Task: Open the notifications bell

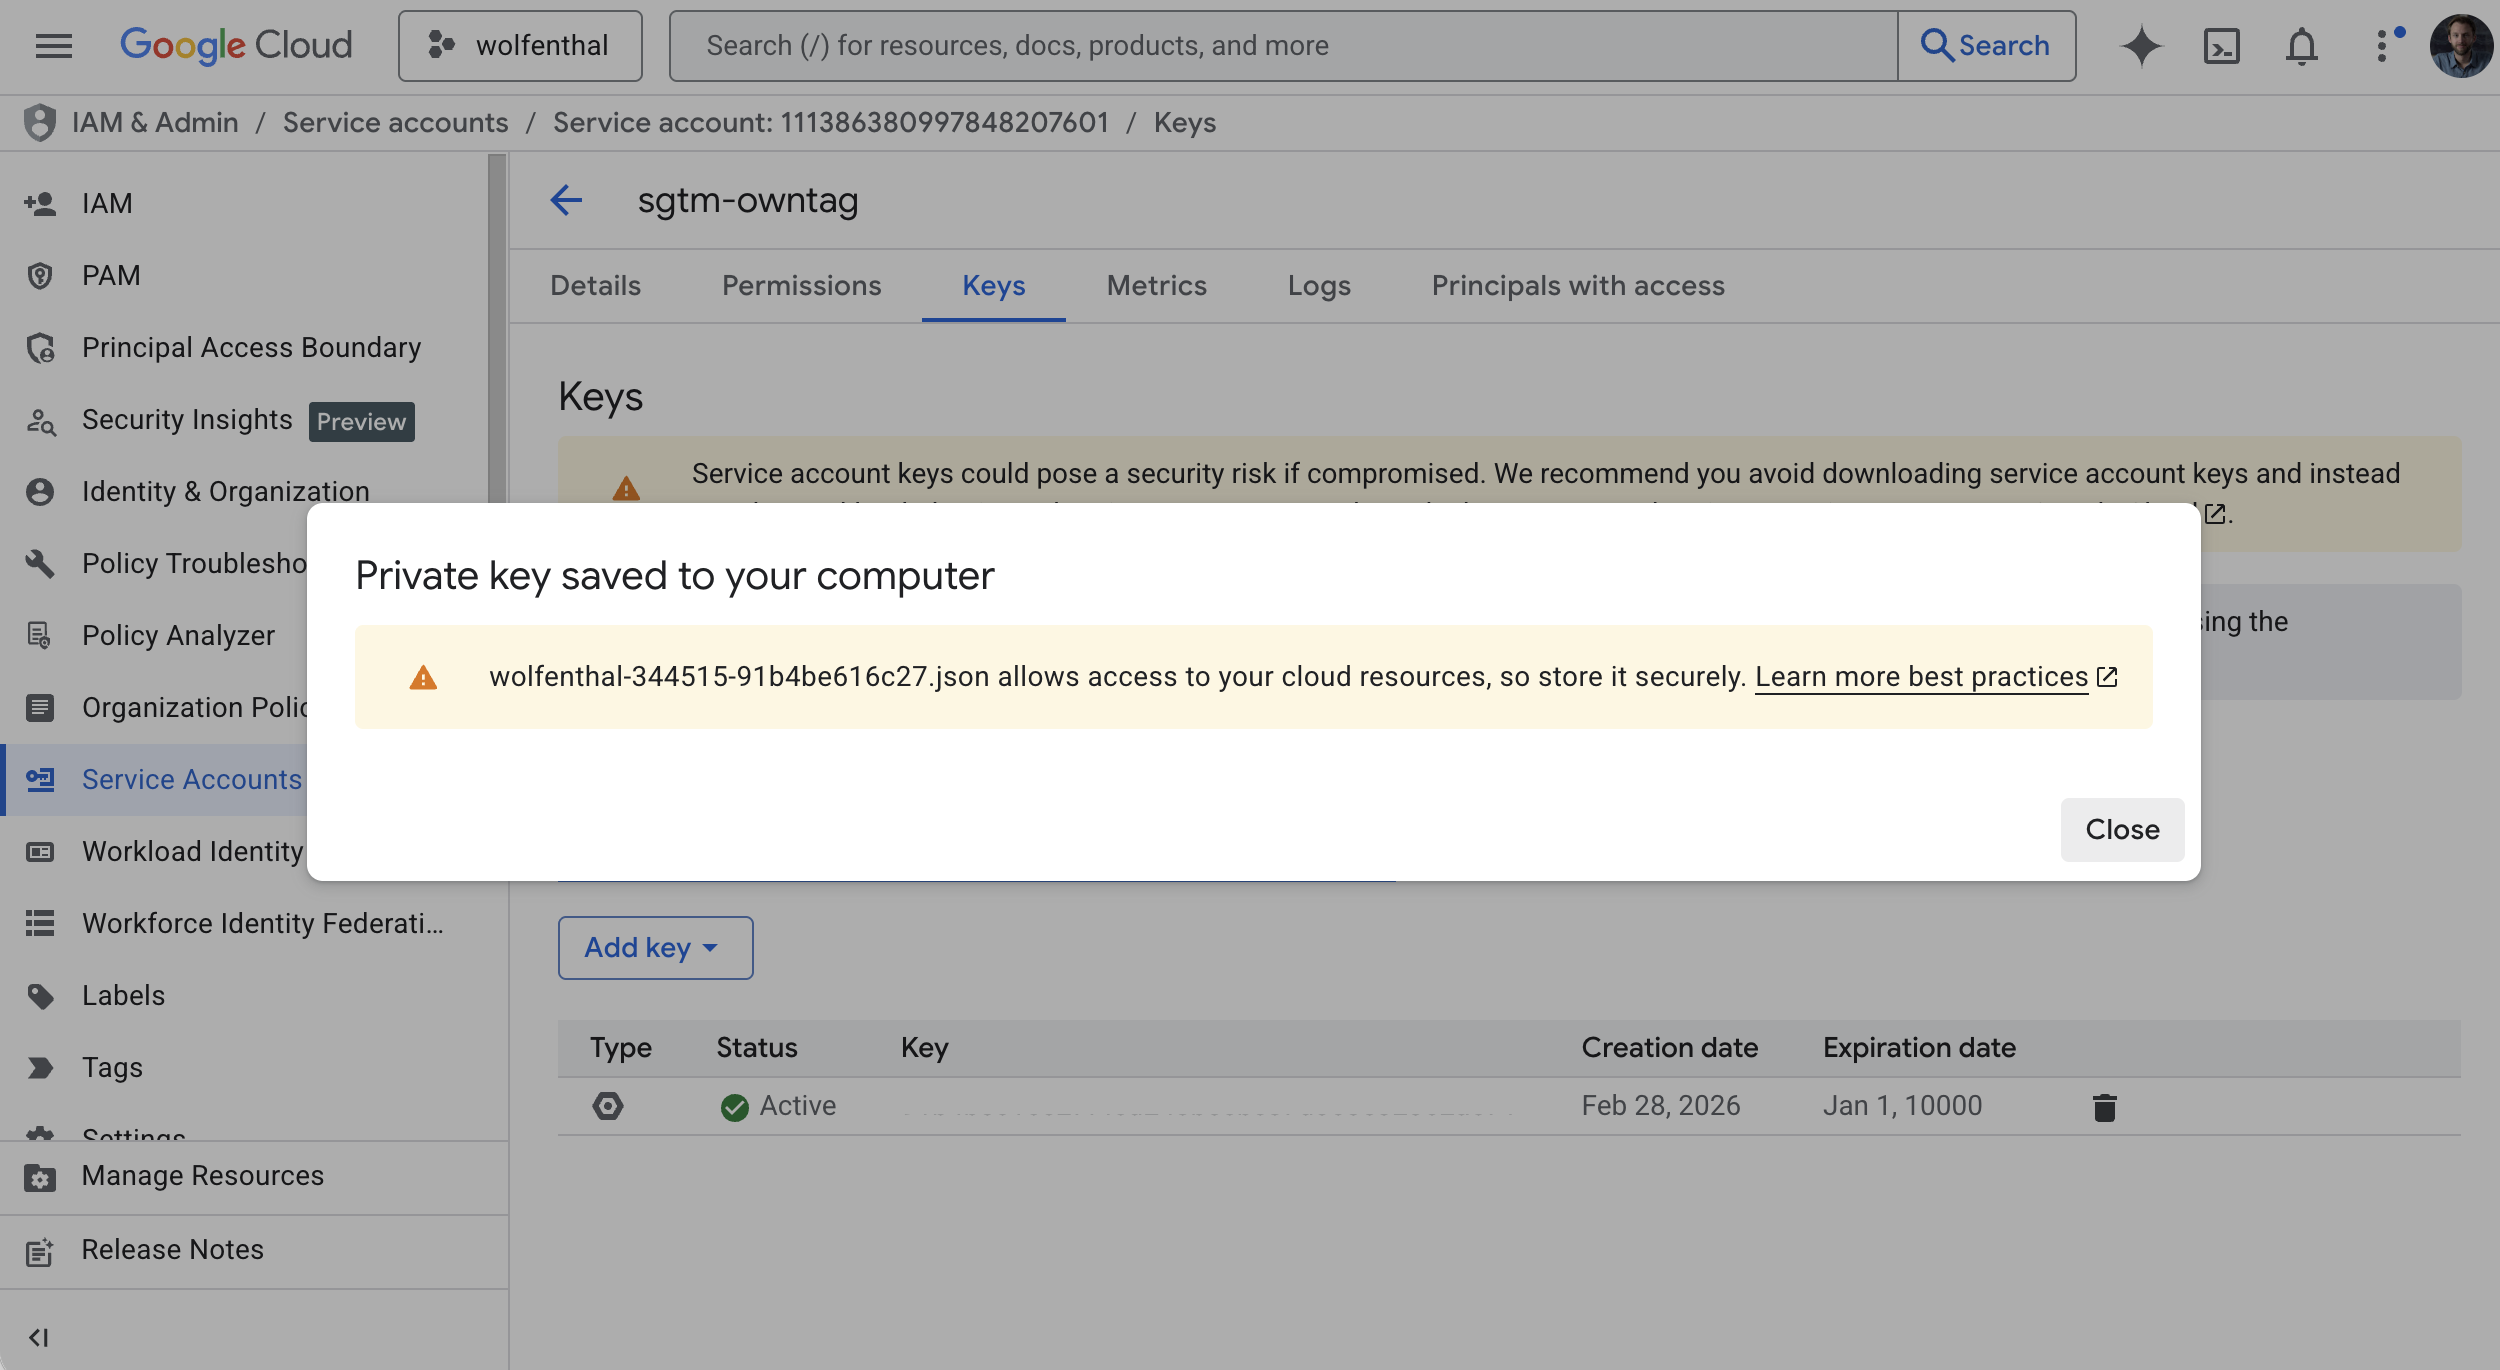Action: [2301, 46]
